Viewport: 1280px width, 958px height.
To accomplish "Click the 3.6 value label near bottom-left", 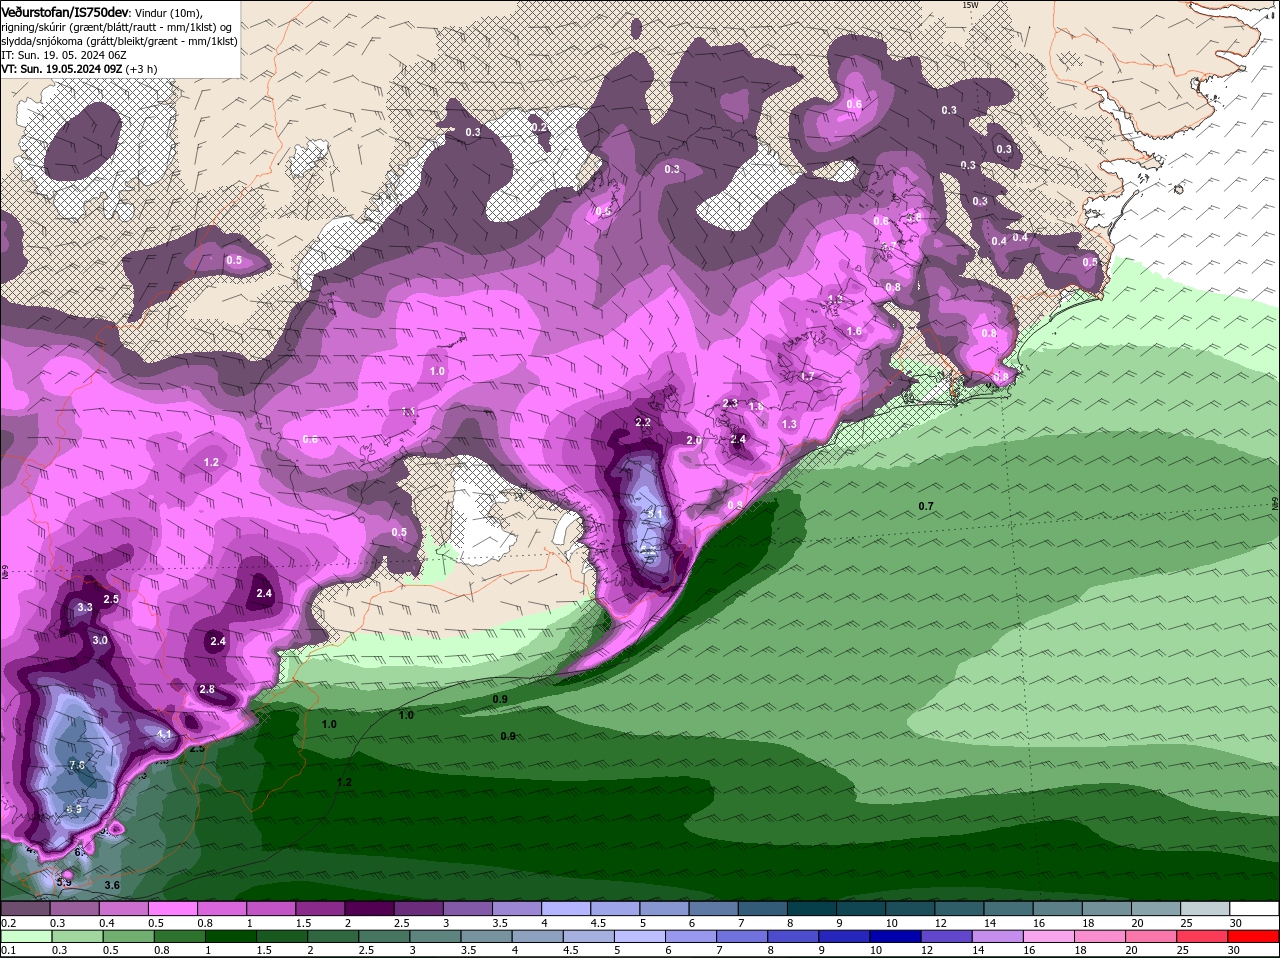I will pyautogui.click(x=112, y=885).
